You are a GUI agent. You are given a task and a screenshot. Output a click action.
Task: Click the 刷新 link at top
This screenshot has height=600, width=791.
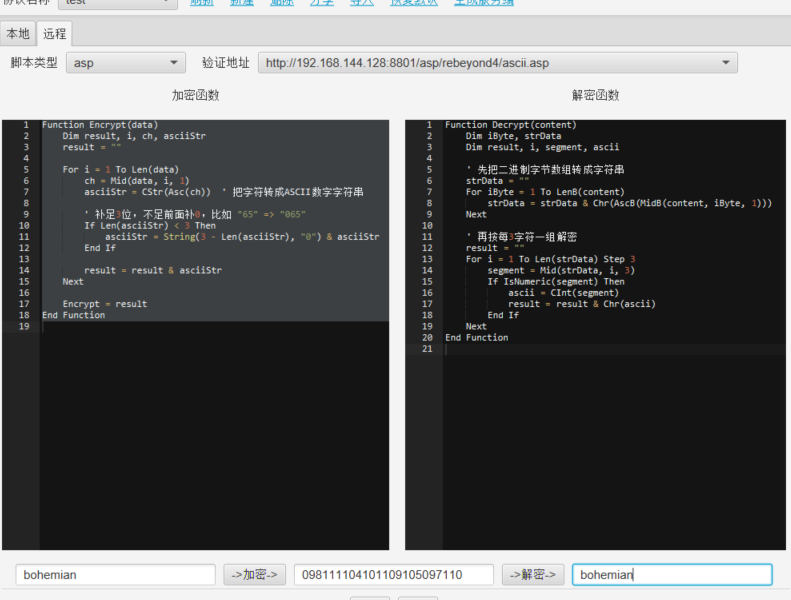[201, 3]
